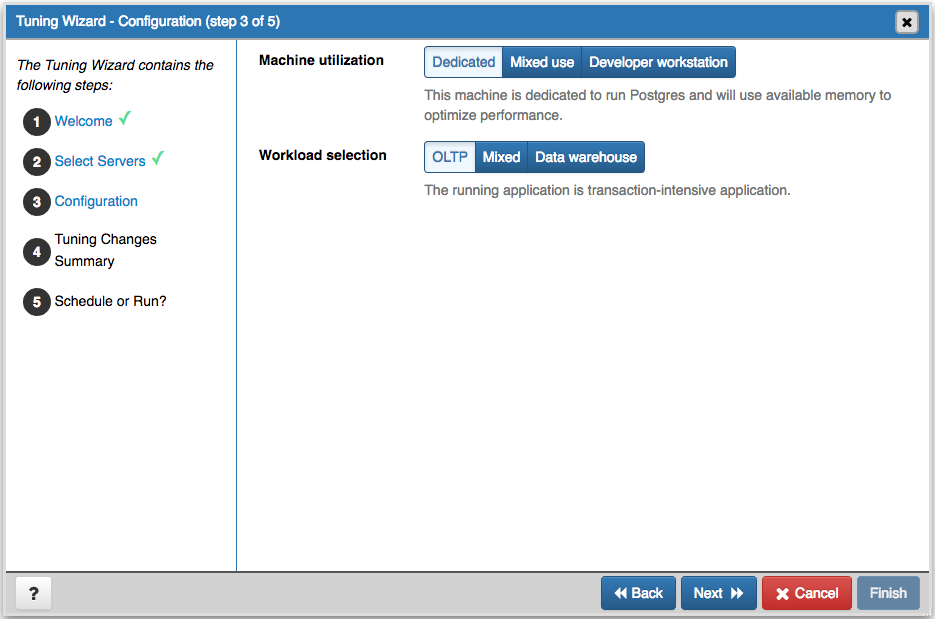
Task: Go Back to previous wizard step
Action: pyautogui.click(x=638, y=593)
